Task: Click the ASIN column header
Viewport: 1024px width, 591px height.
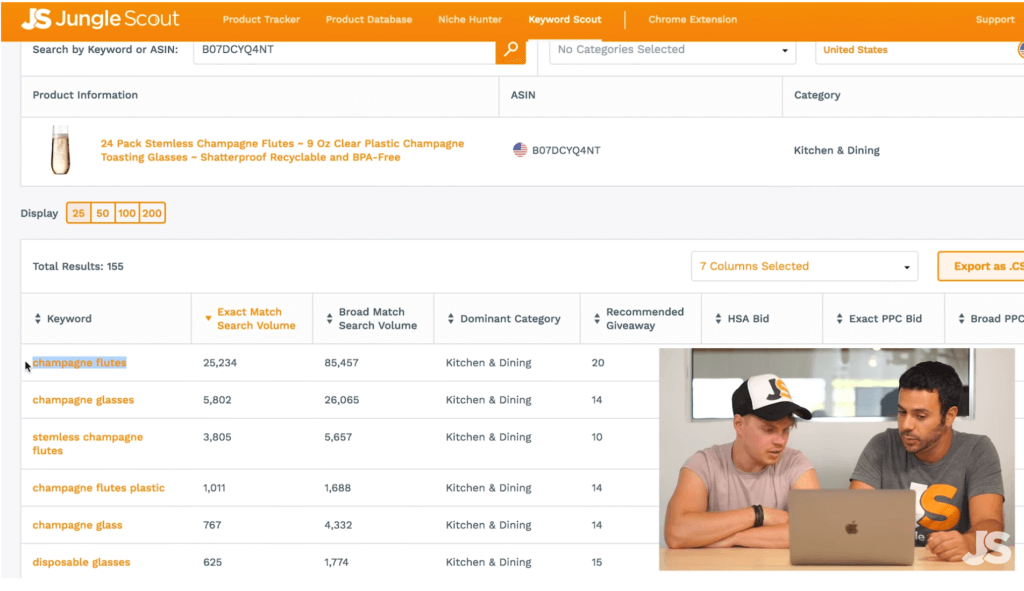Action: (522, 95)
